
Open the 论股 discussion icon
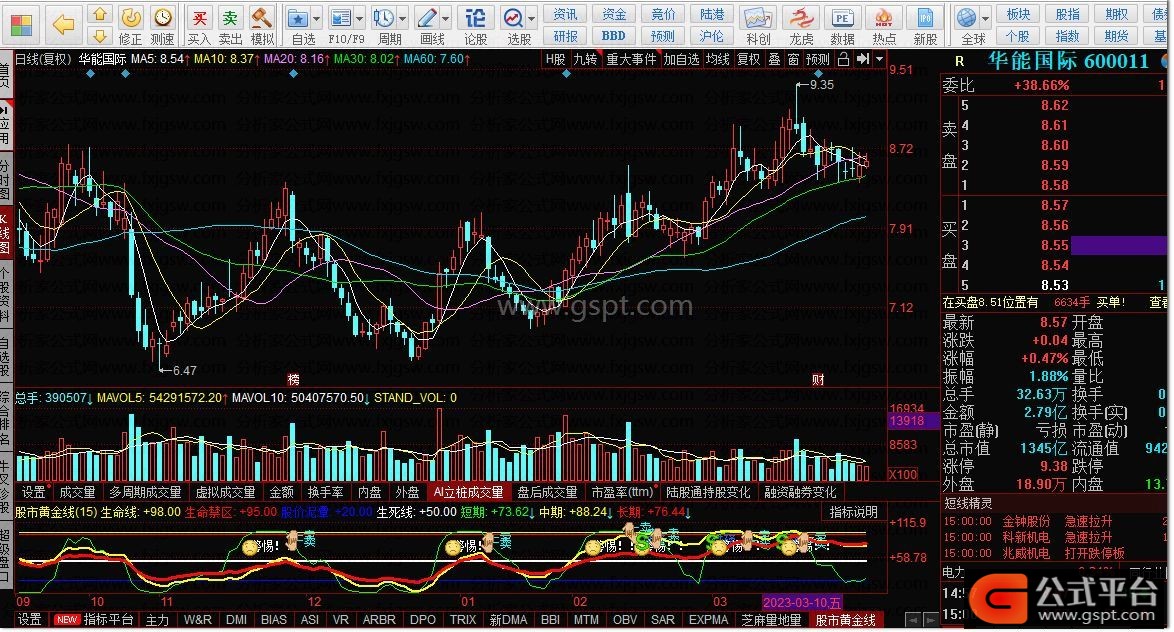tap(475, 18)
